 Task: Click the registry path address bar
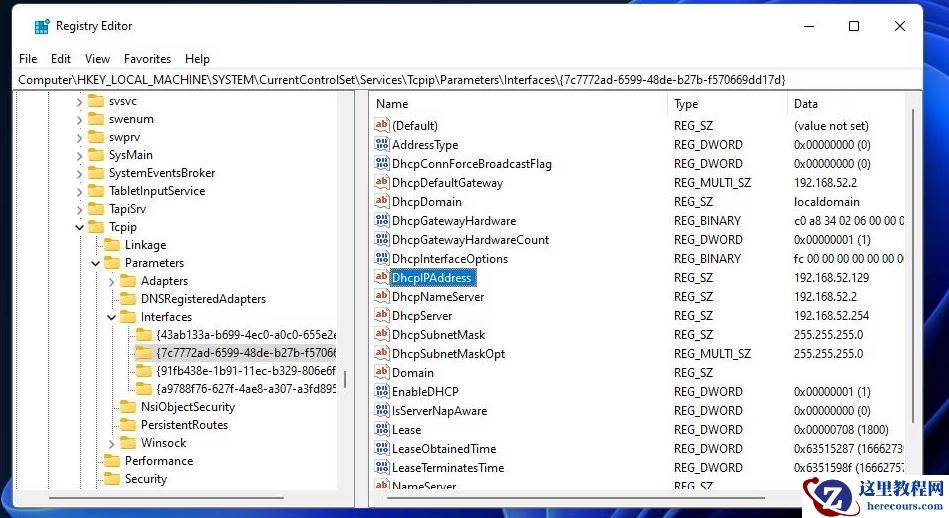pyautogui.click(x=467, y=80)
